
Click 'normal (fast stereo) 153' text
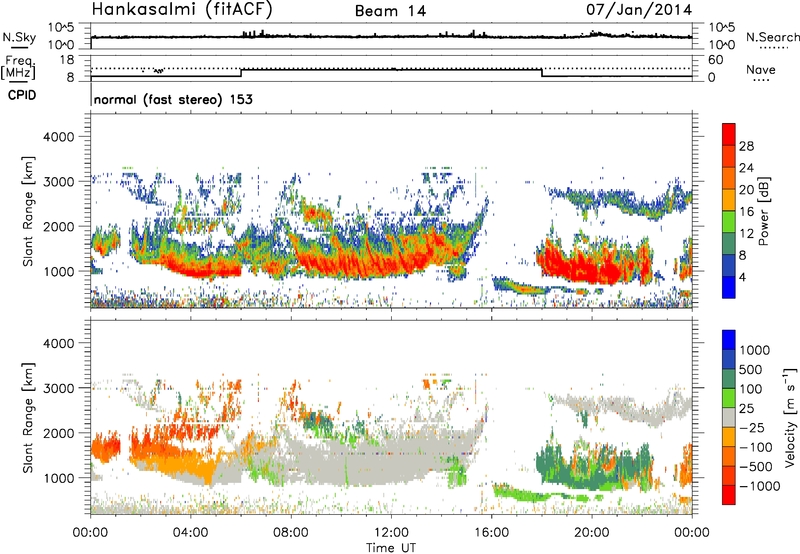coord(173,99)
